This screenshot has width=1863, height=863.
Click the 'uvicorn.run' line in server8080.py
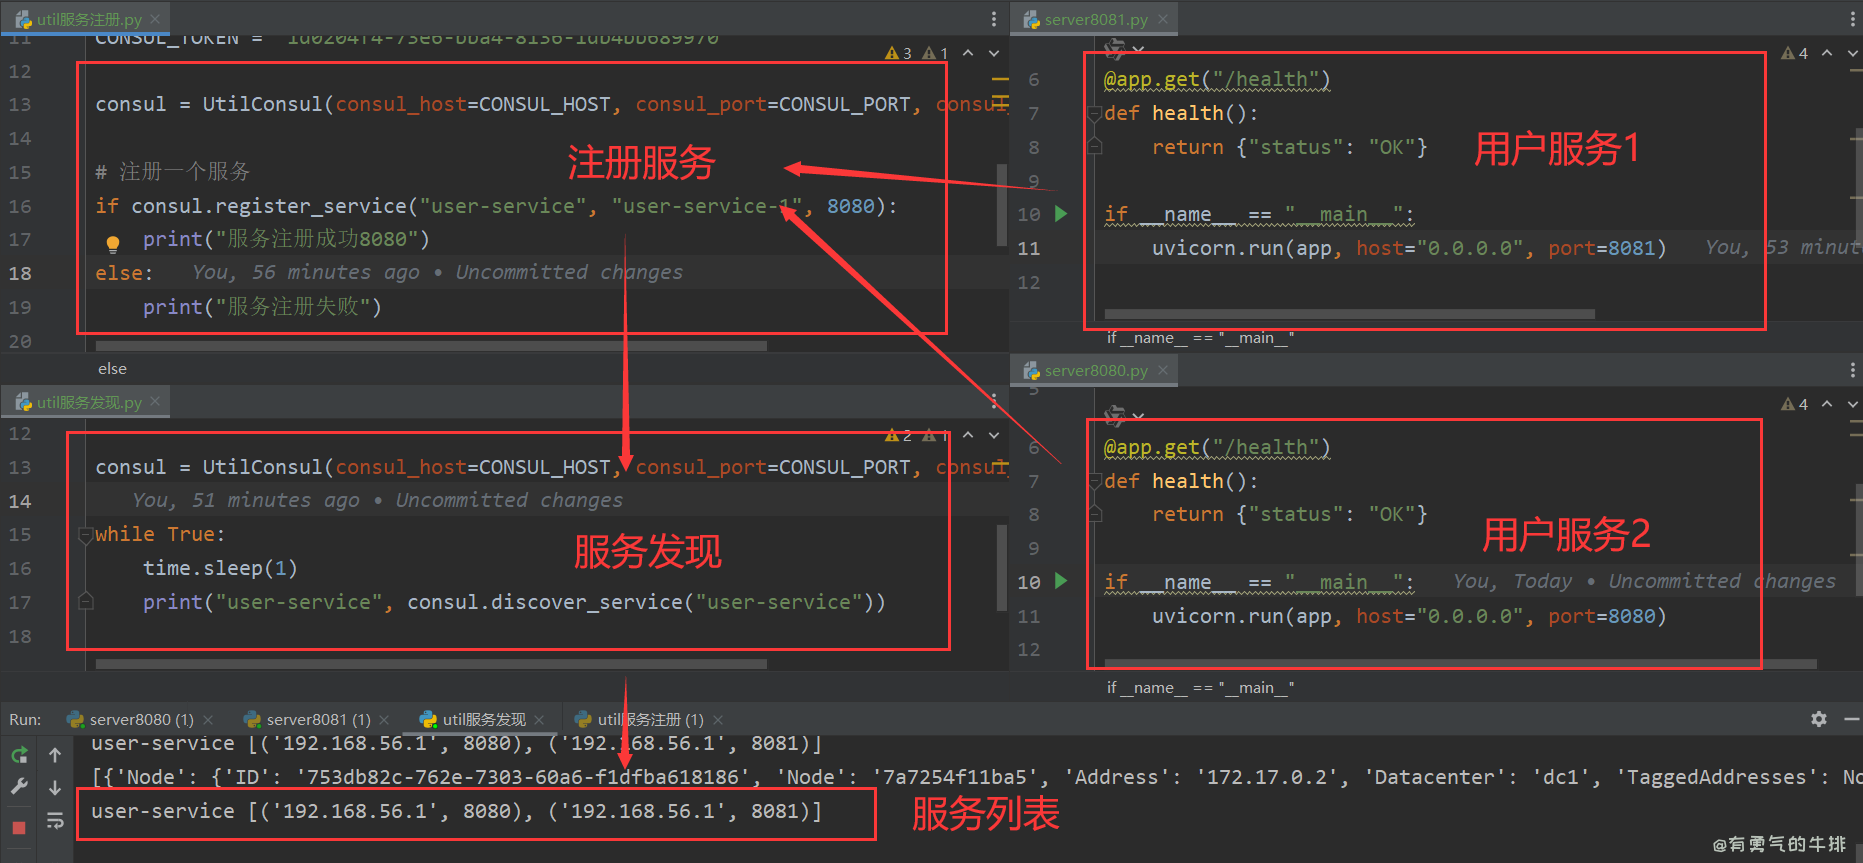pyautogui.click(x=1409, y=616)
